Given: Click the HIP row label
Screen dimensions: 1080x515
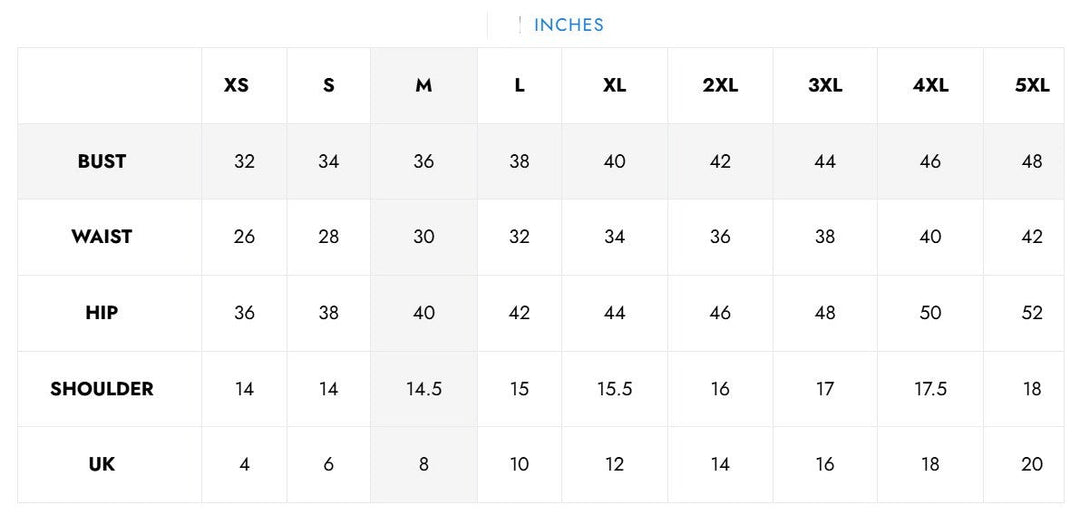Looking at the screenshot, I should [x=102, y=313].
